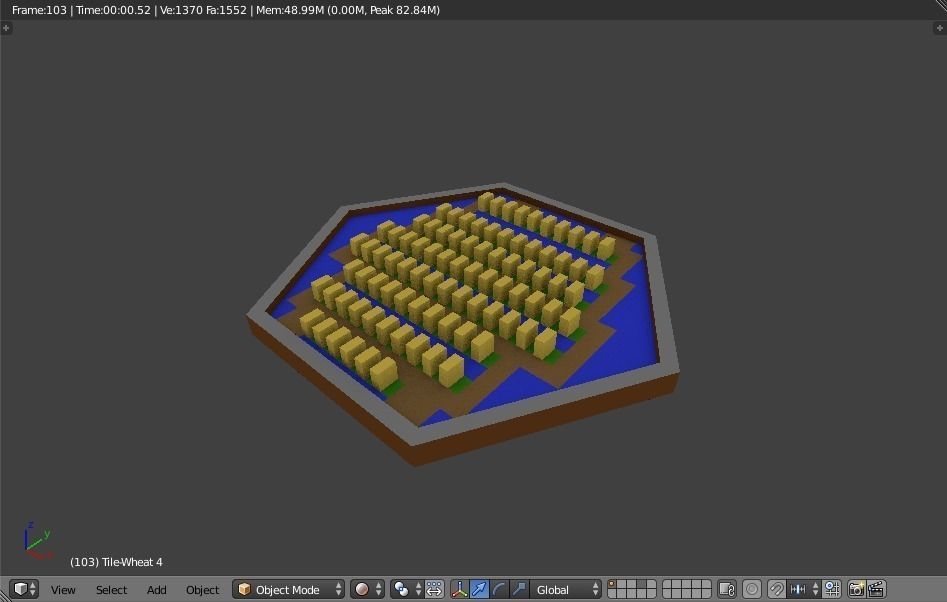Select the scale manipulator icon
The width and height of the screenshot is (947, 602).
[x=518, y=589]
